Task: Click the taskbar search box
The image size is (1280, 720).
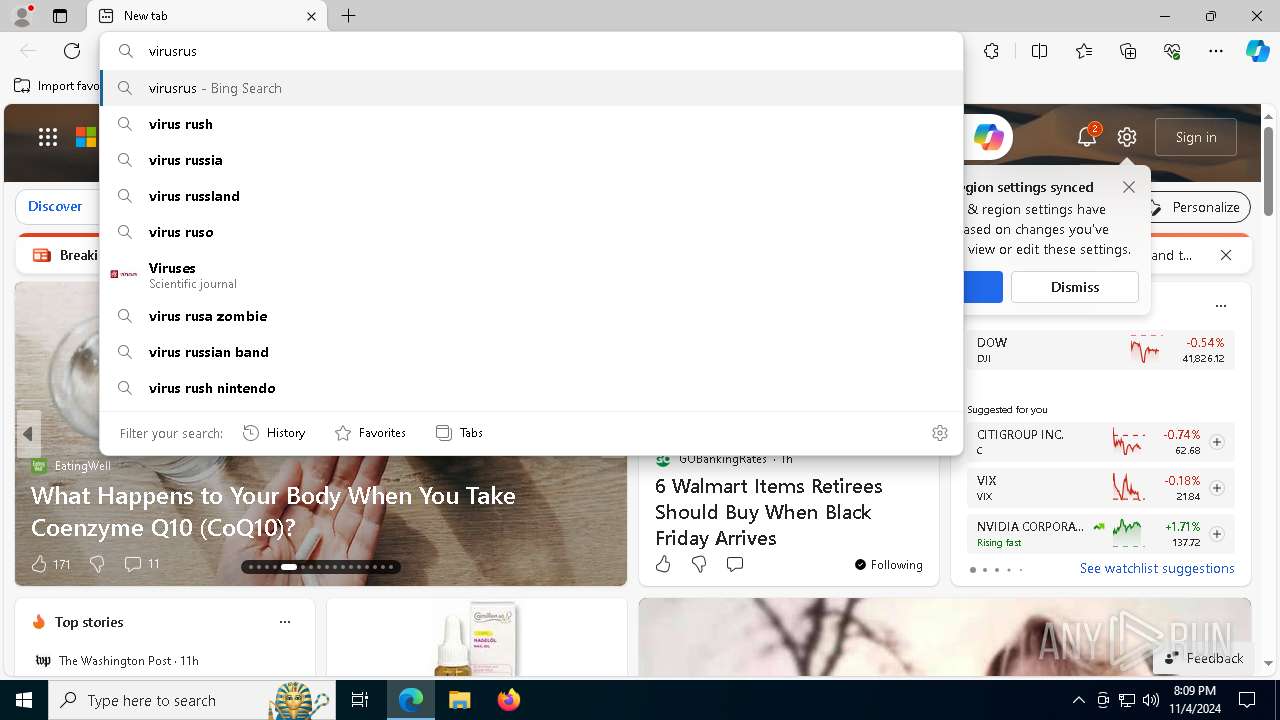Action: (192, 700)
